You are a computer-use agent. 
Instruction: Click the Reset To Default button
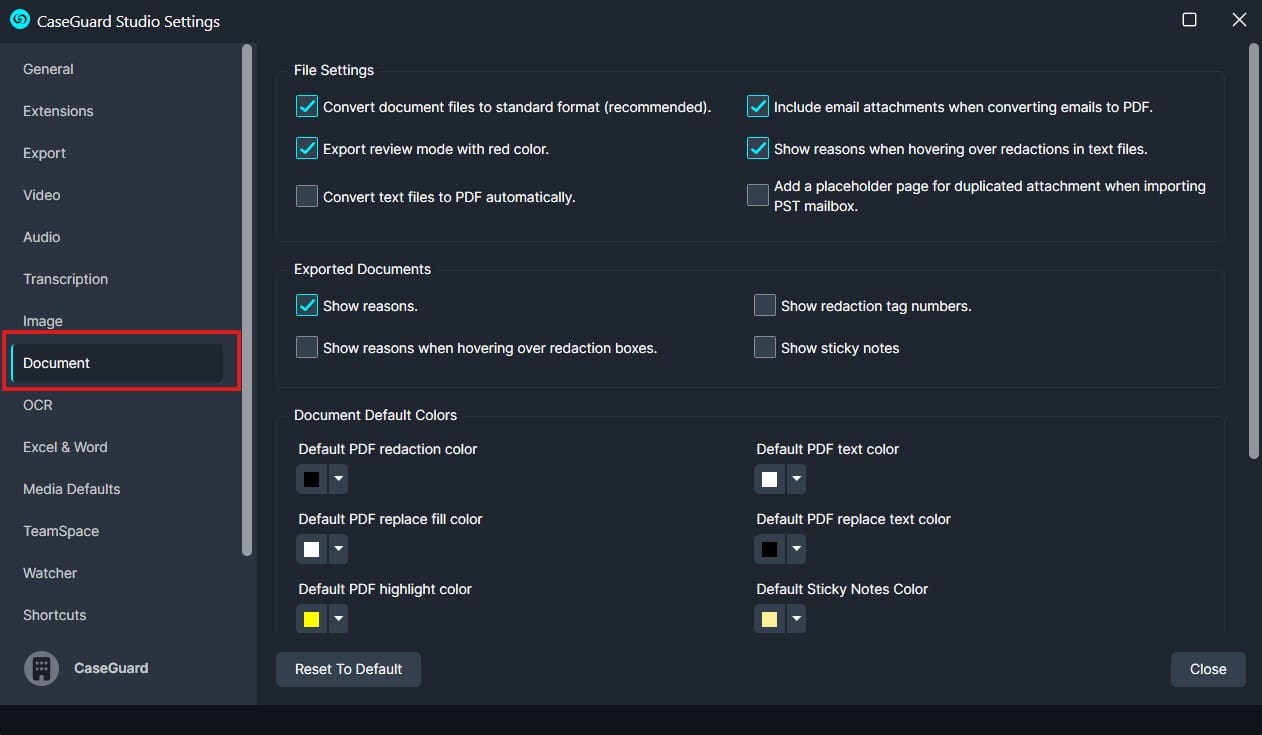pyautogui.click(x=348, y=669)
